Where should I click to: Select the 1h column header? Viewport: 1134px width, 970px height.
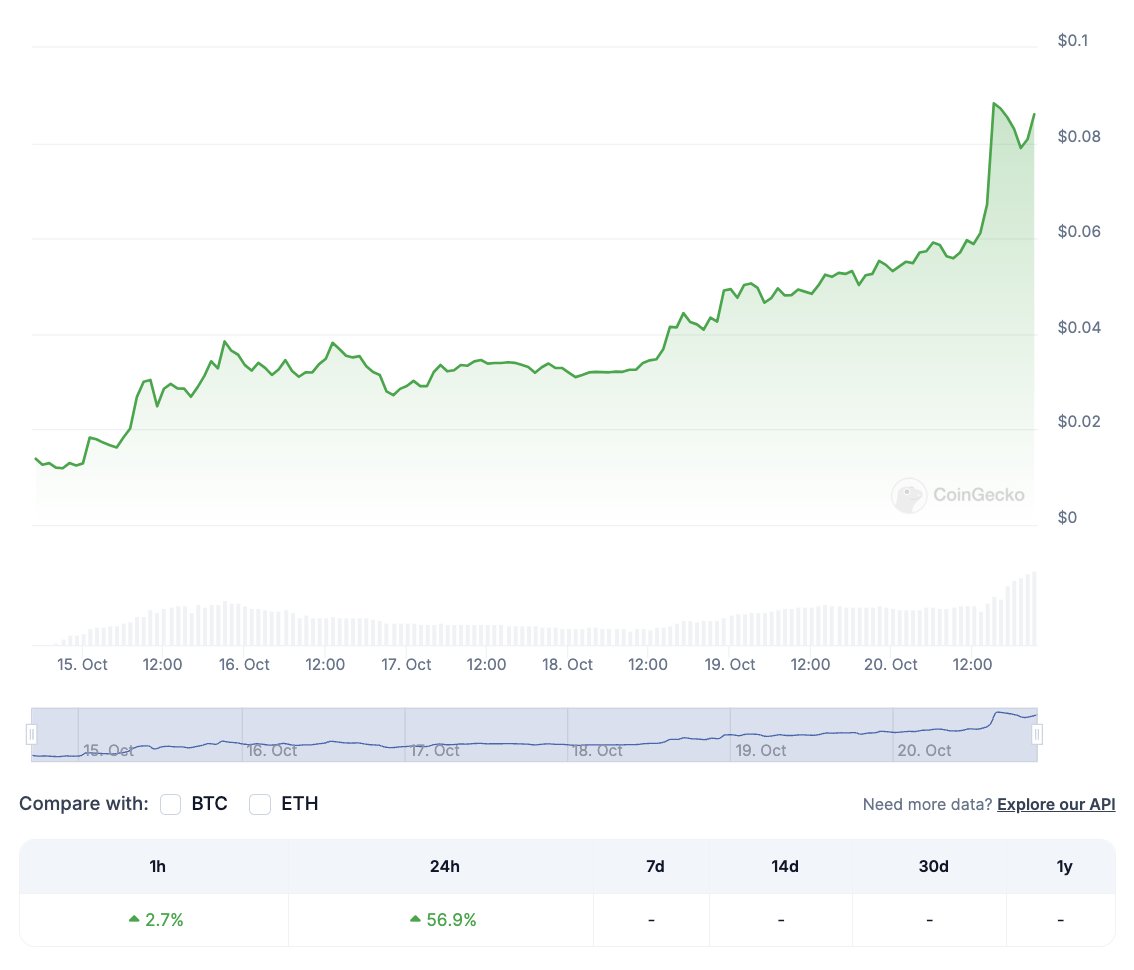tap(157, 866)
